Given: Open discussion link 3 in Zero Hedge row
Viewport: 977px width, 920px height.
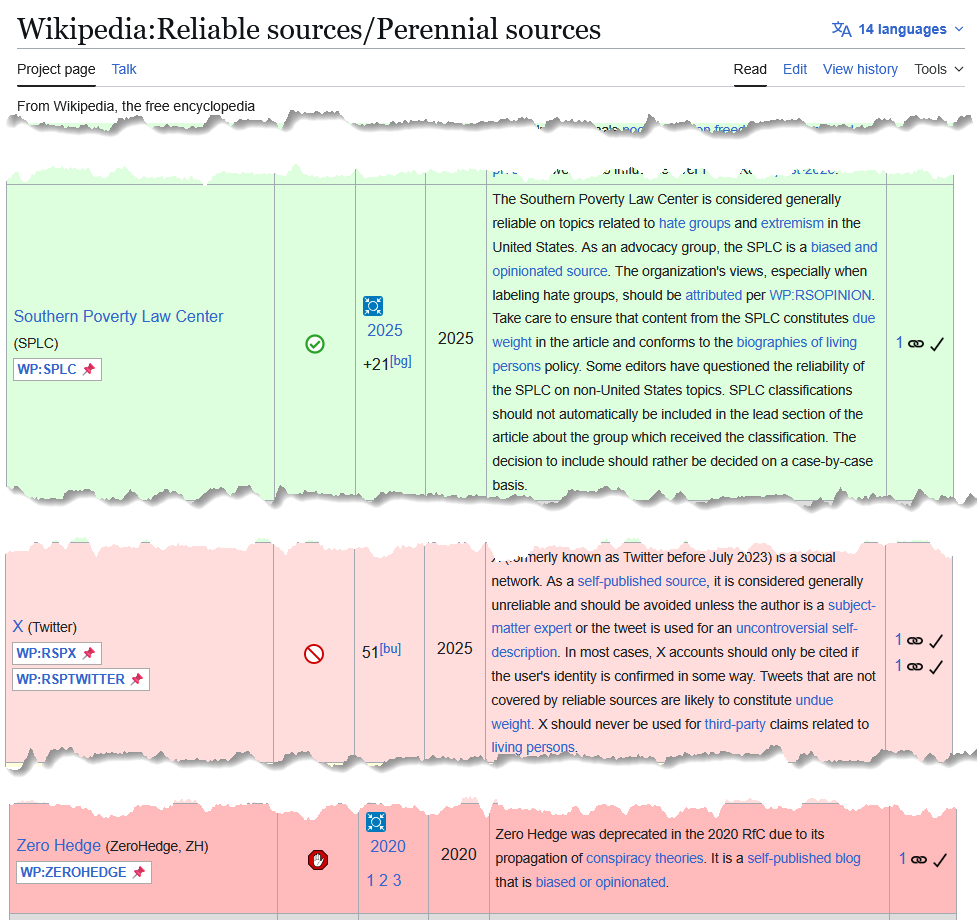Looking at the screenshot, I should (397, 881).
